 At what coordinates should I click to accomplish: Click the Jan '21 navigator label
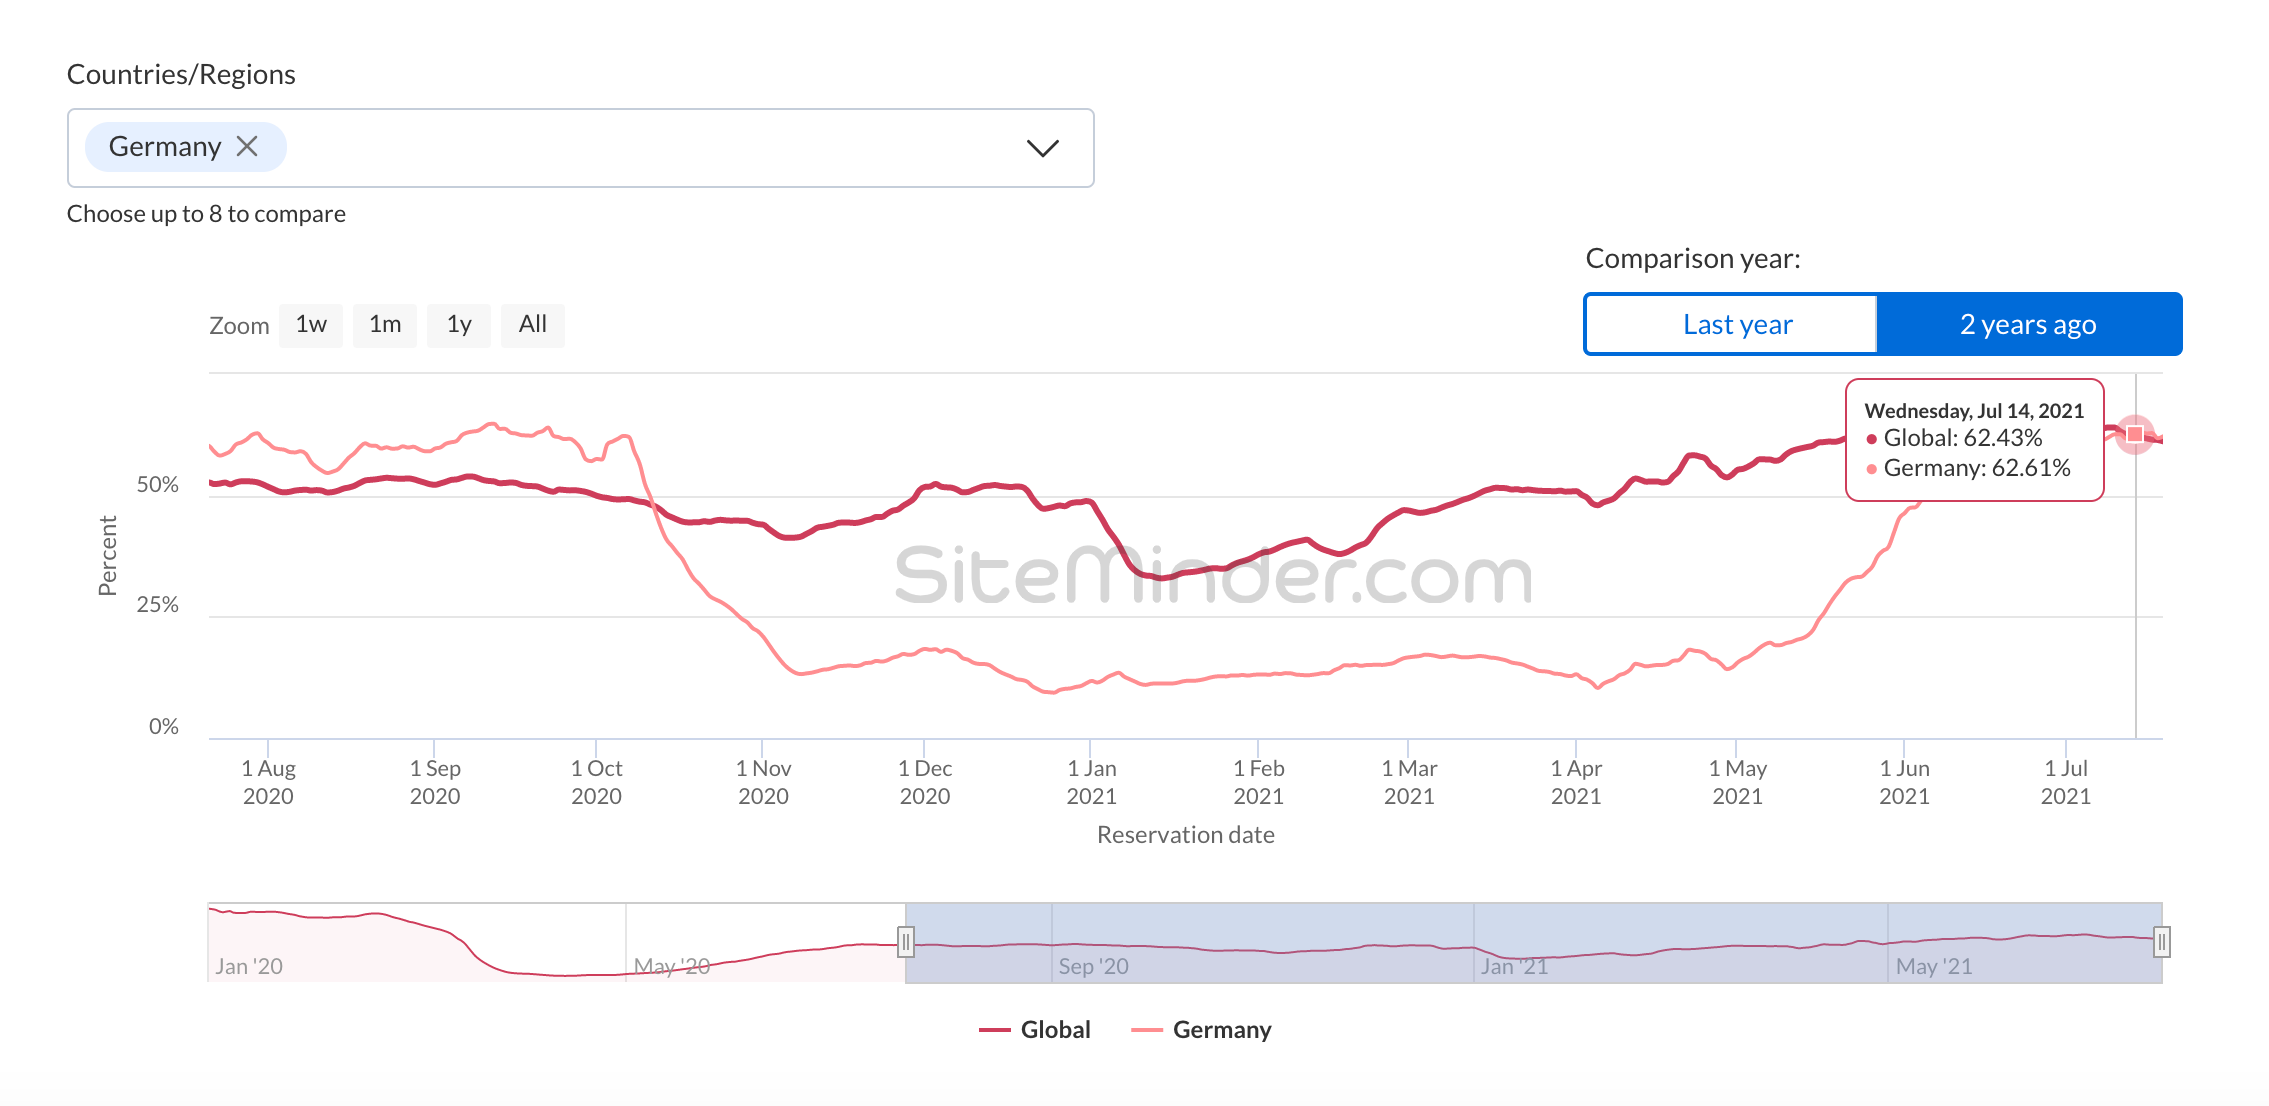point(1514,966)
